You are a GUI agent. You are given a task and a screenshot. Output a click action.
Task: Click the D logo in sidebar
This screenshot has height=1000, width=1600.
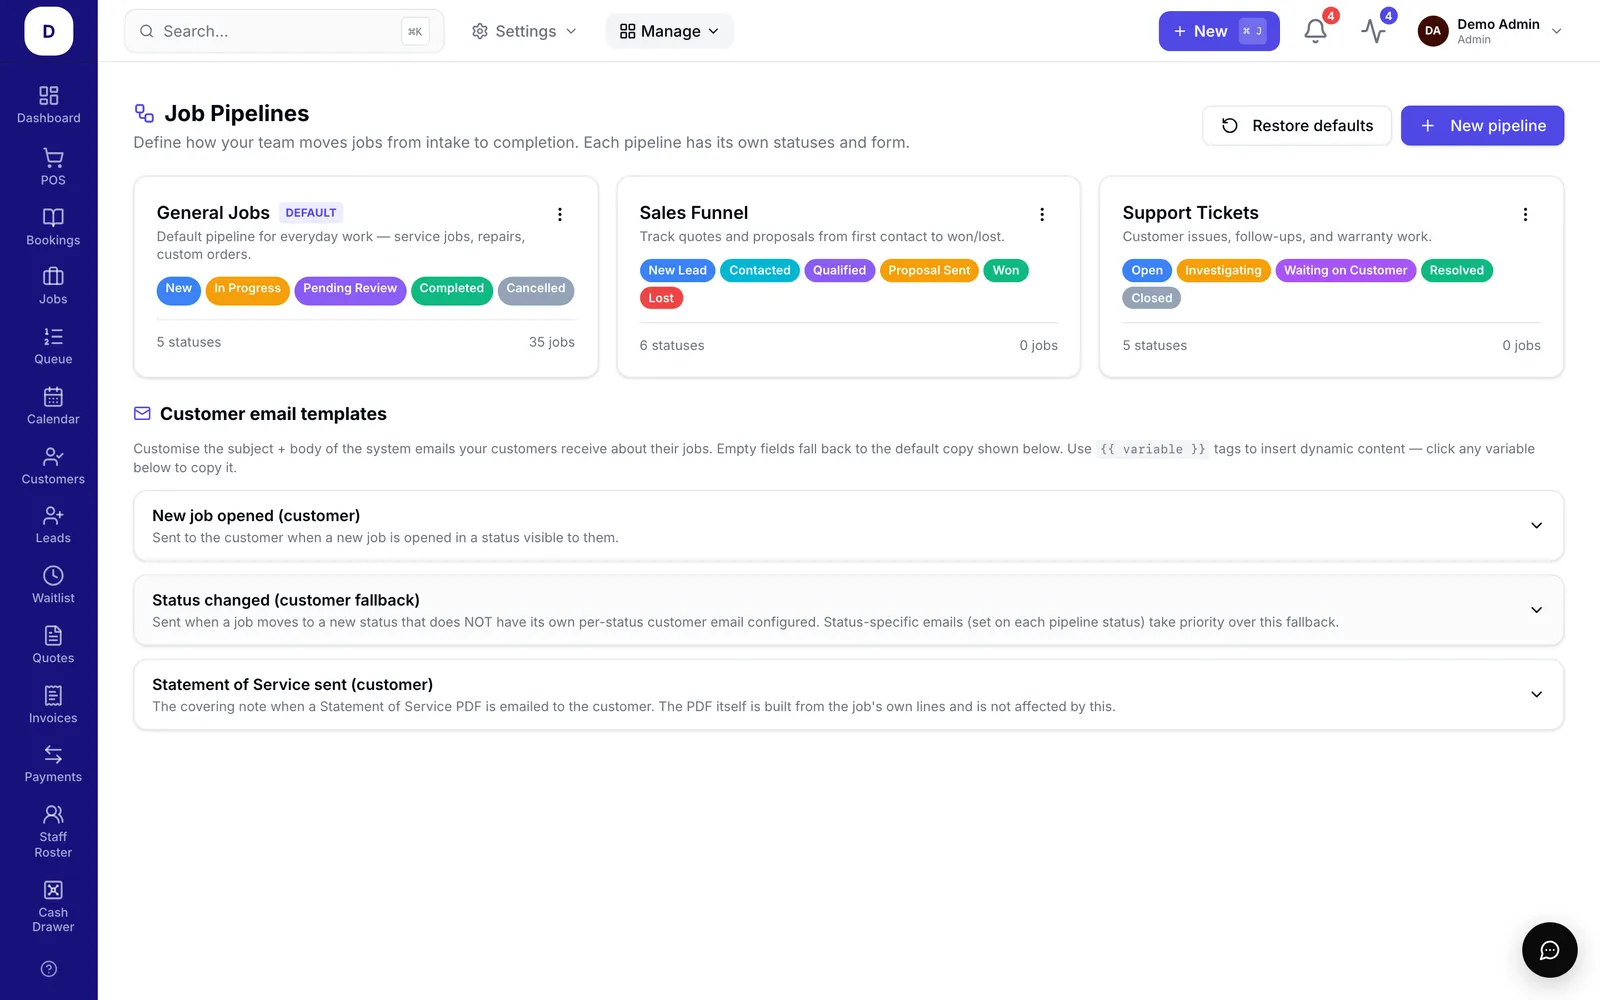tap(49, 31)
